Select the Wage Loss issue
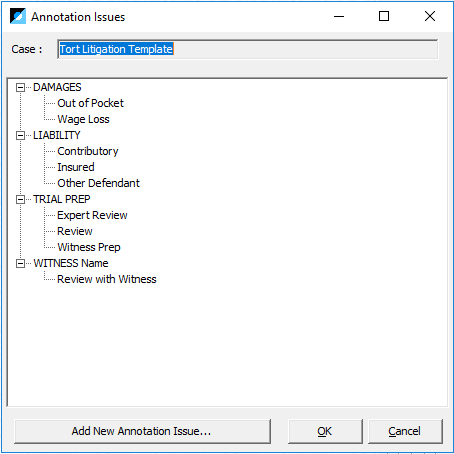The width and height of the screenshot is (454, 454). tap(83, 119)
